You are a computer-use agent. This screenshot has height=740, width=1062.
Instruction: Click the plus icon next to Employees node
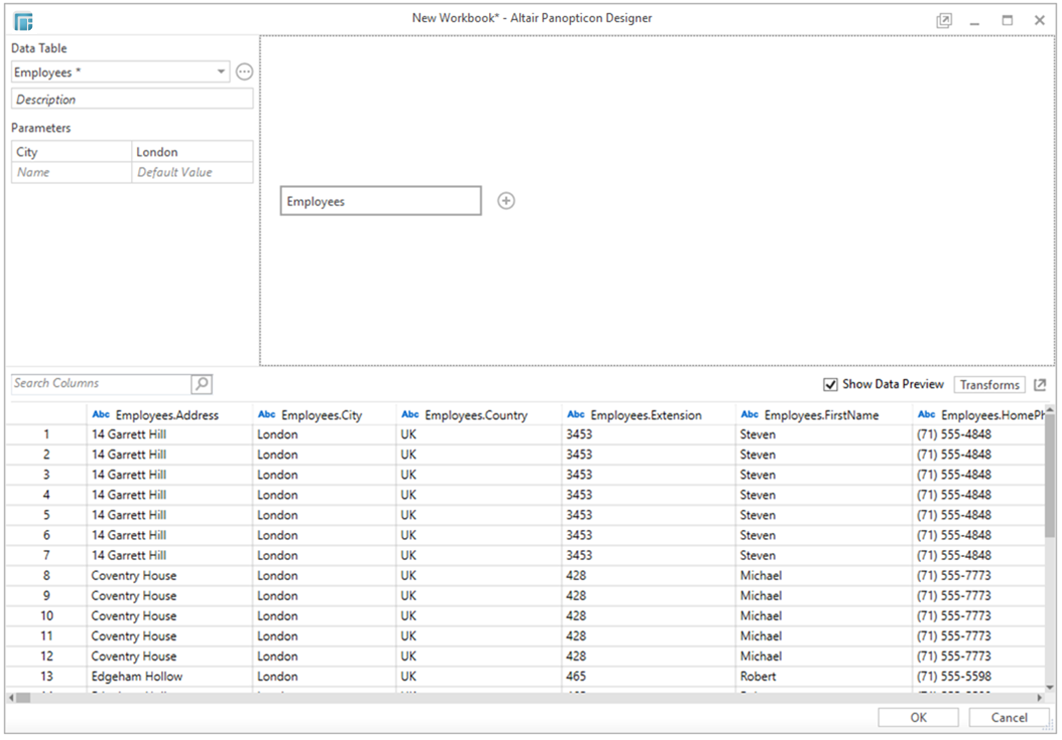pyautogui.click(x=506, y=201)
